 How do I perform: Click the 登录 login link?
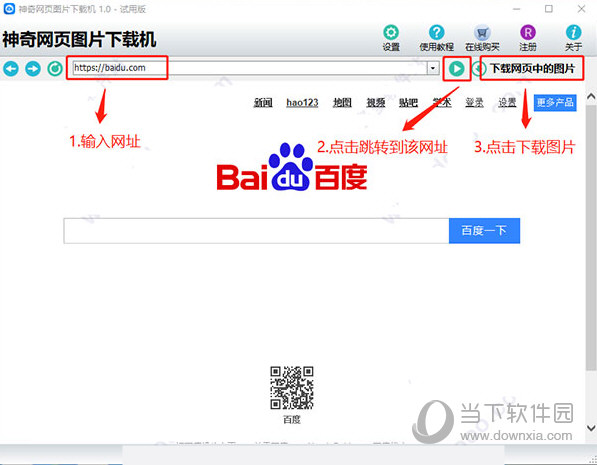click(474, 102)
